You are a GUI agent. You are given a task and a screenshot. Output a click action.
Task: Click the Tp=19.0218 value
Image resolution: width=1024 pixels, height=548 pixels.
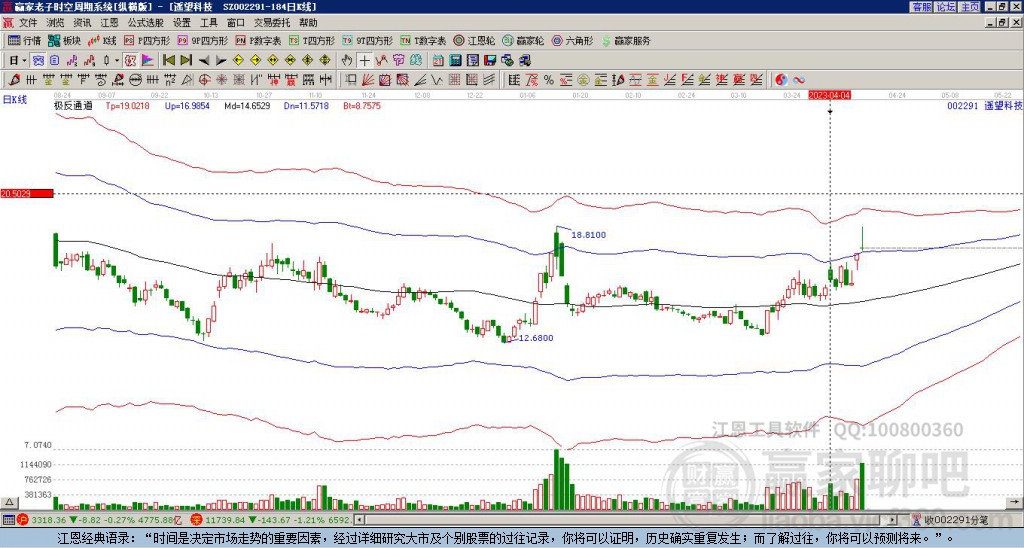(127, 106)
